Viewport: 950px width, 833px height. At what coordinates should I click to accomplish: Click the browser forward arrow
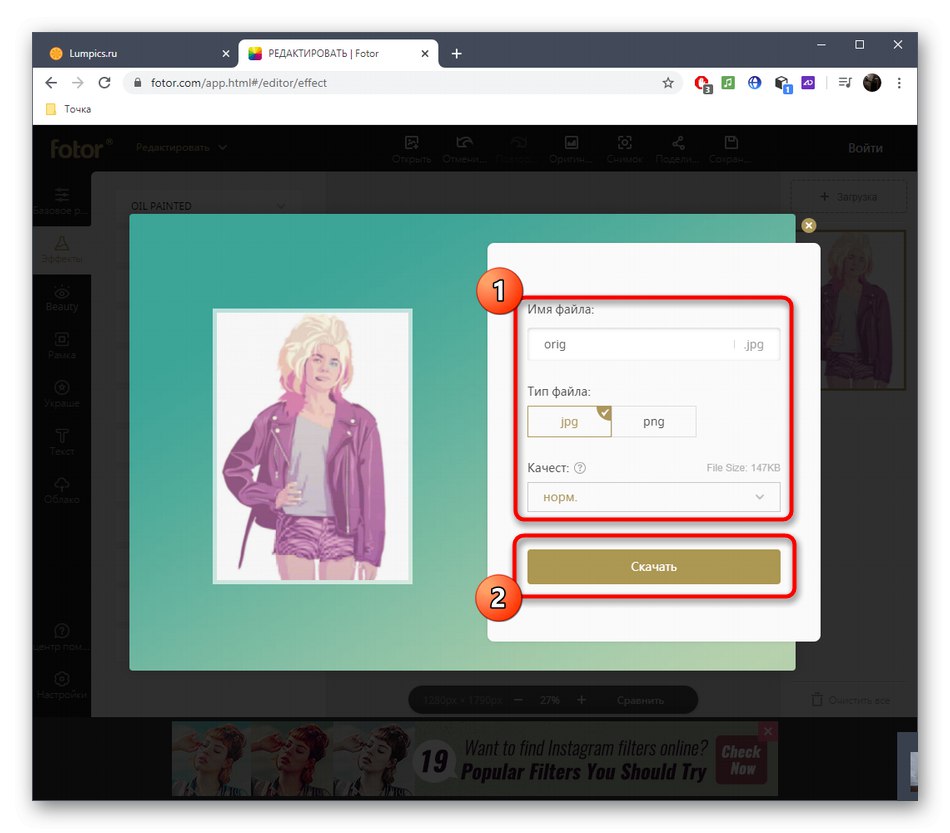tap(78, 83)
